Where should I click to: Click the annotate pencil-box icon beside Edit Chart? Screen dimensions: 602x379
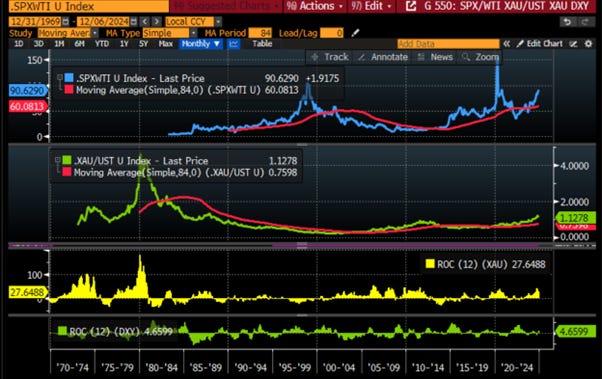click(x=573, y=44)
